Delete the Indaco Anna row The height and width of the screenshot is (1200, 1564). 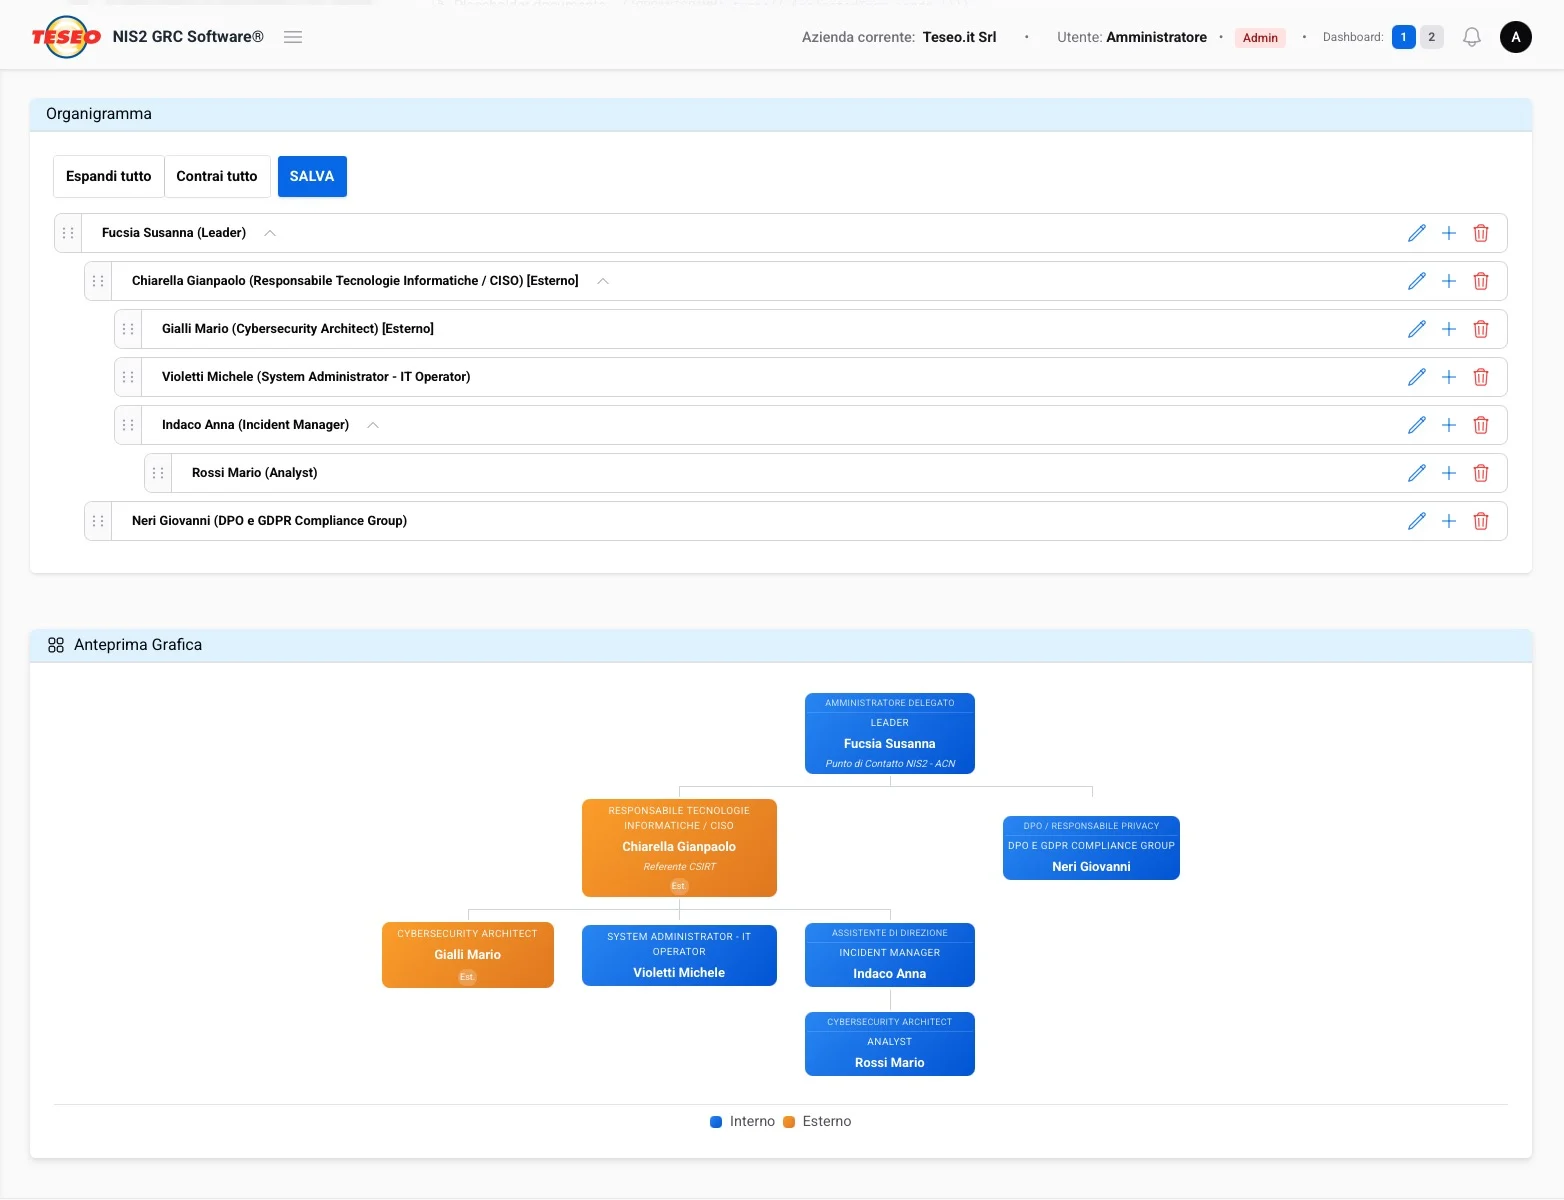coord(1481,425)
